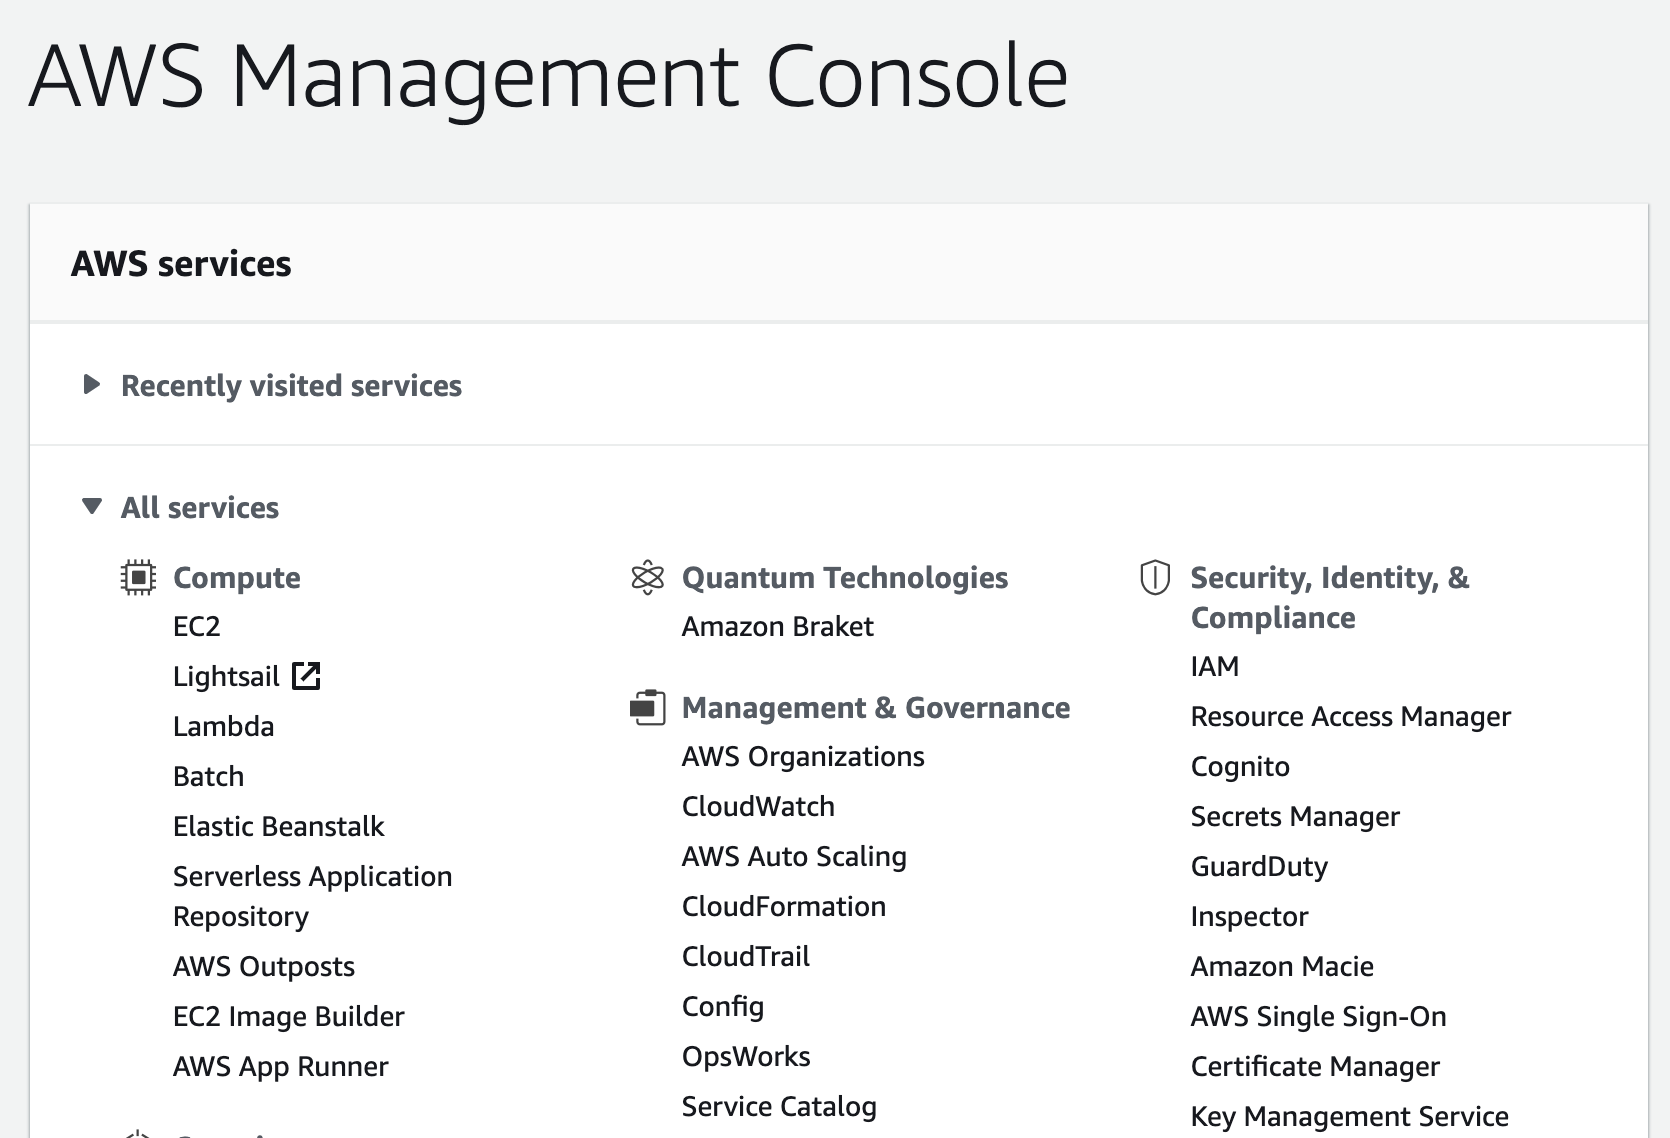Select Elastic Beanstalk
This screenshot has width=1670, height=1138.
(x=279, y=826)
